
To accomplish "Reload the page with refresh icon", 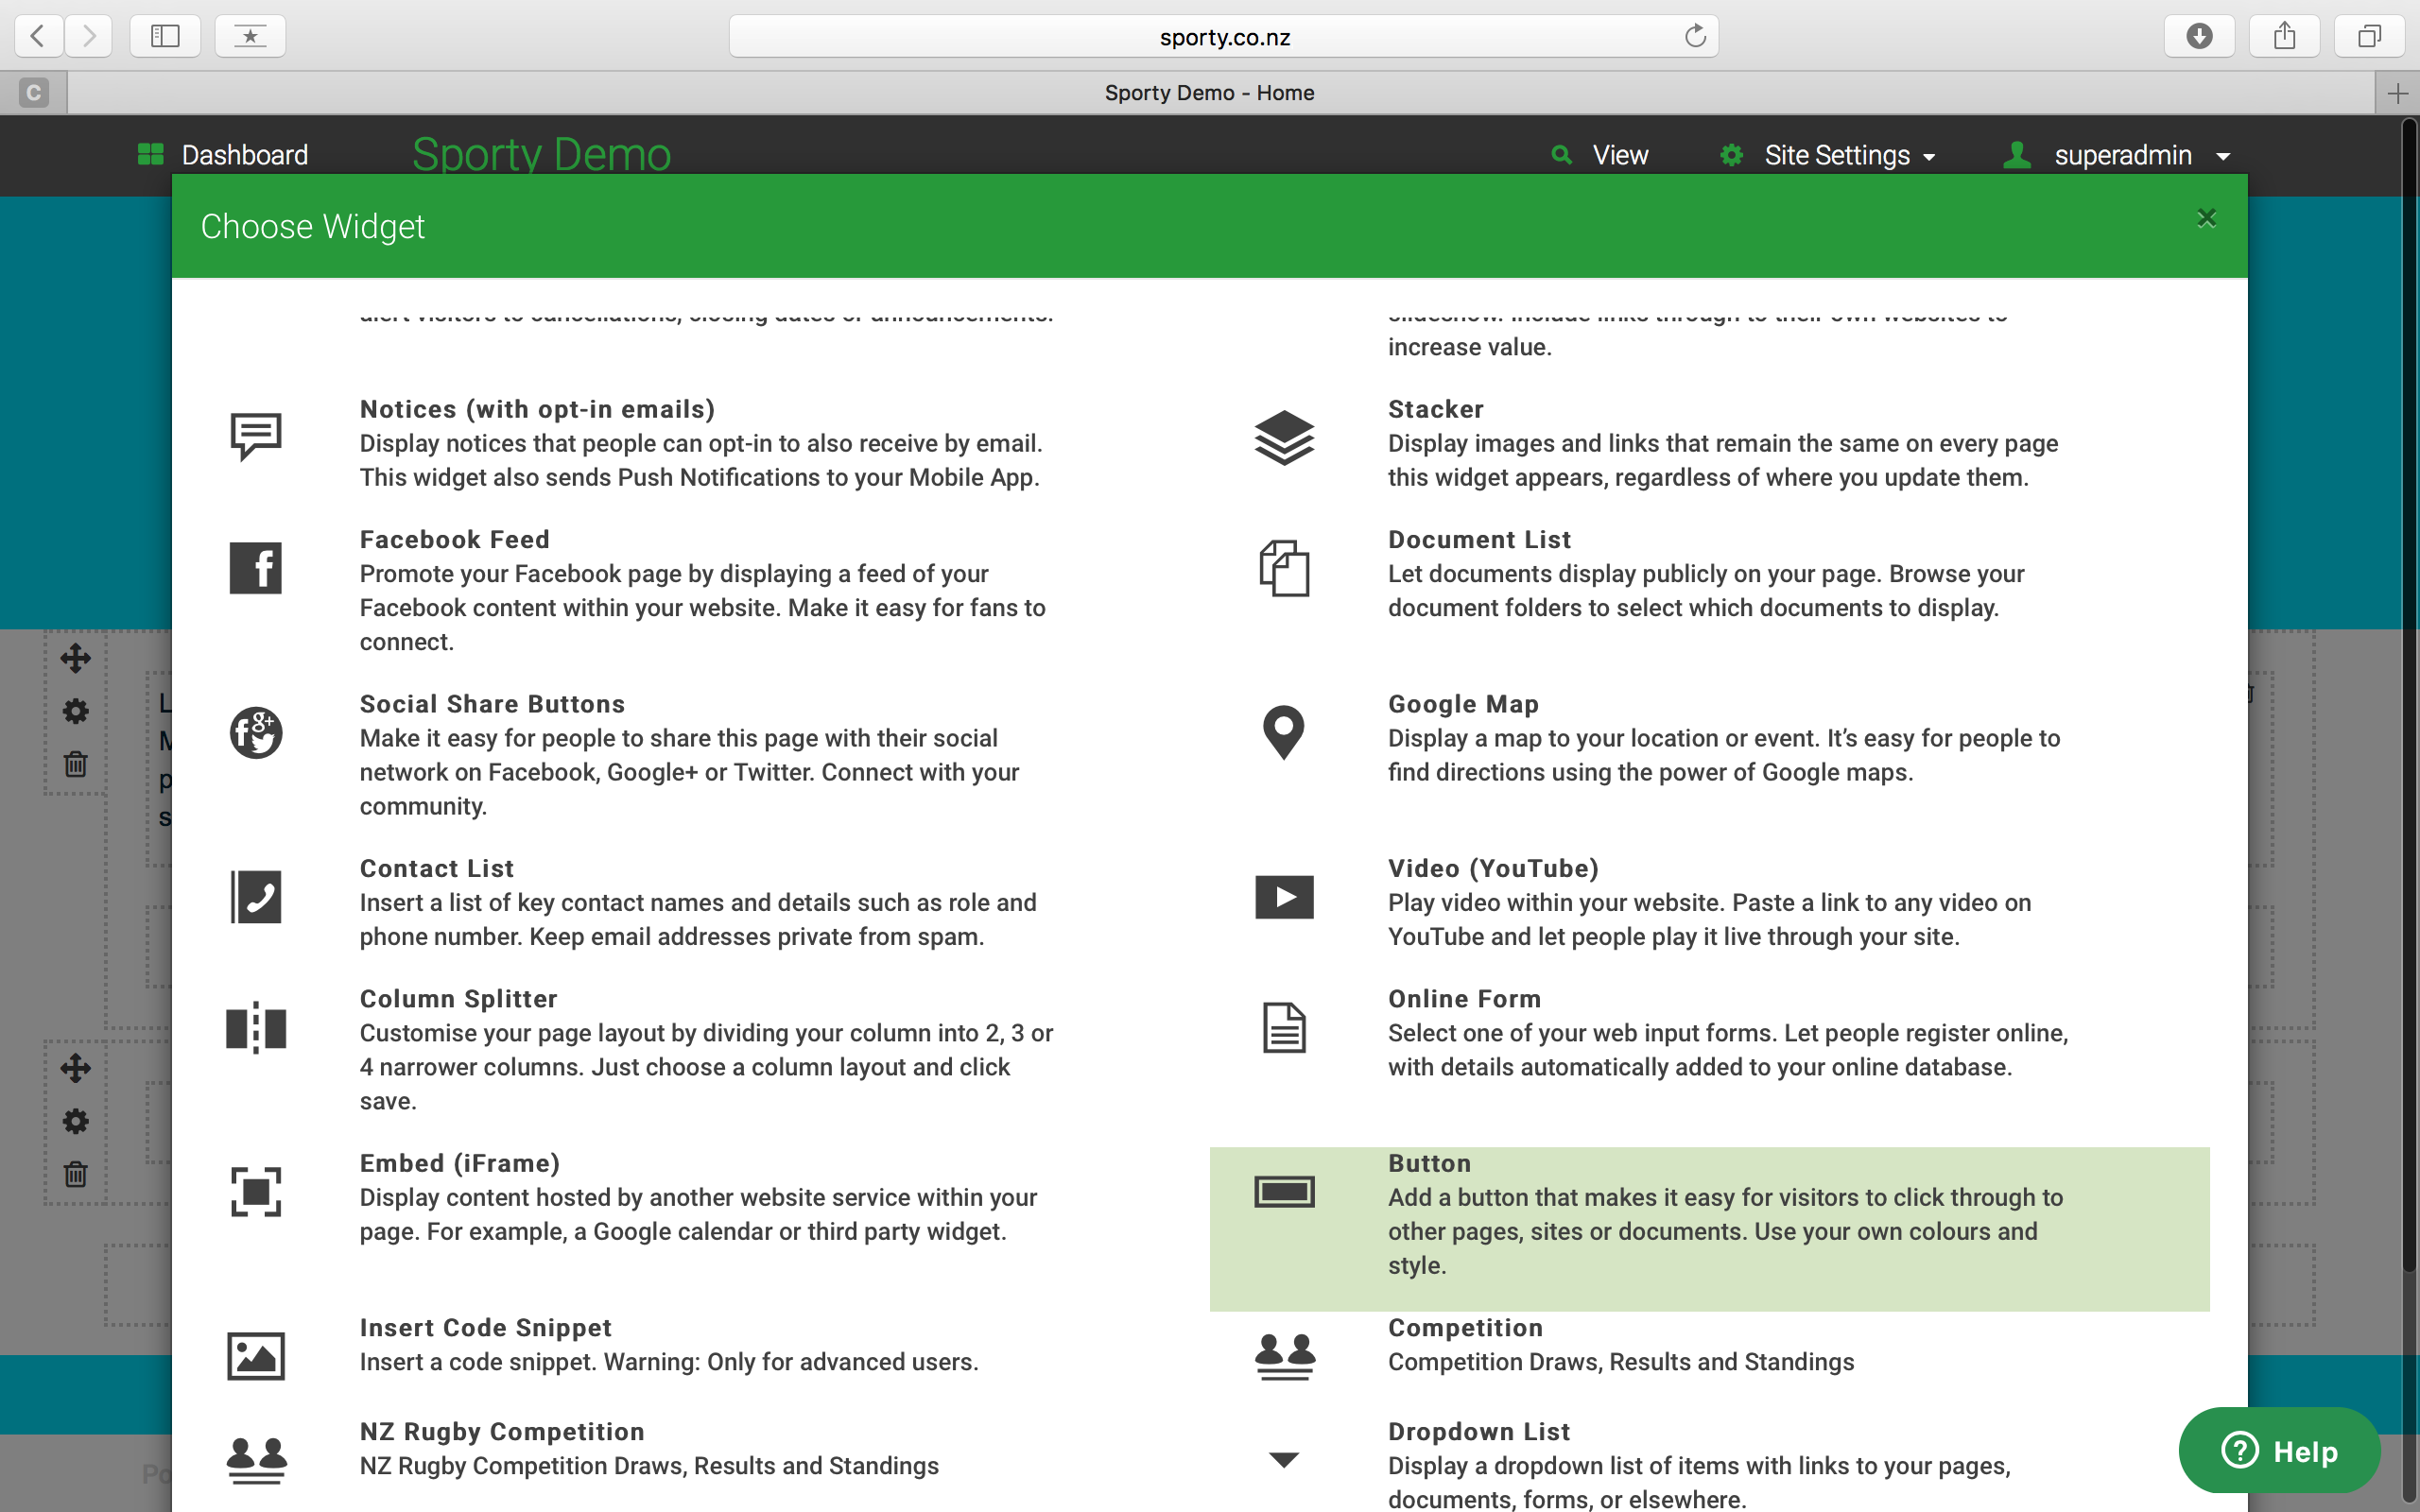I will click(1694, 36).
